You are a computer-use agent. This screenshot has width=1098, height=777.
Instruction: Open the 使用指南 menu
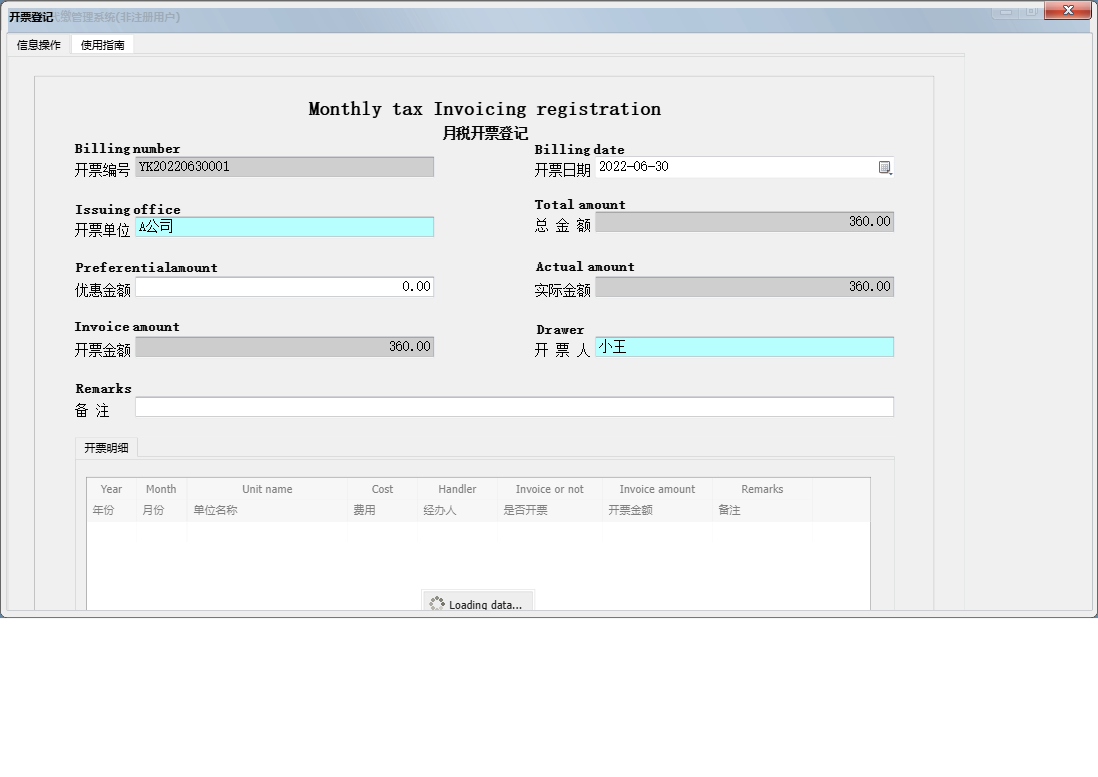click(103, 45)
